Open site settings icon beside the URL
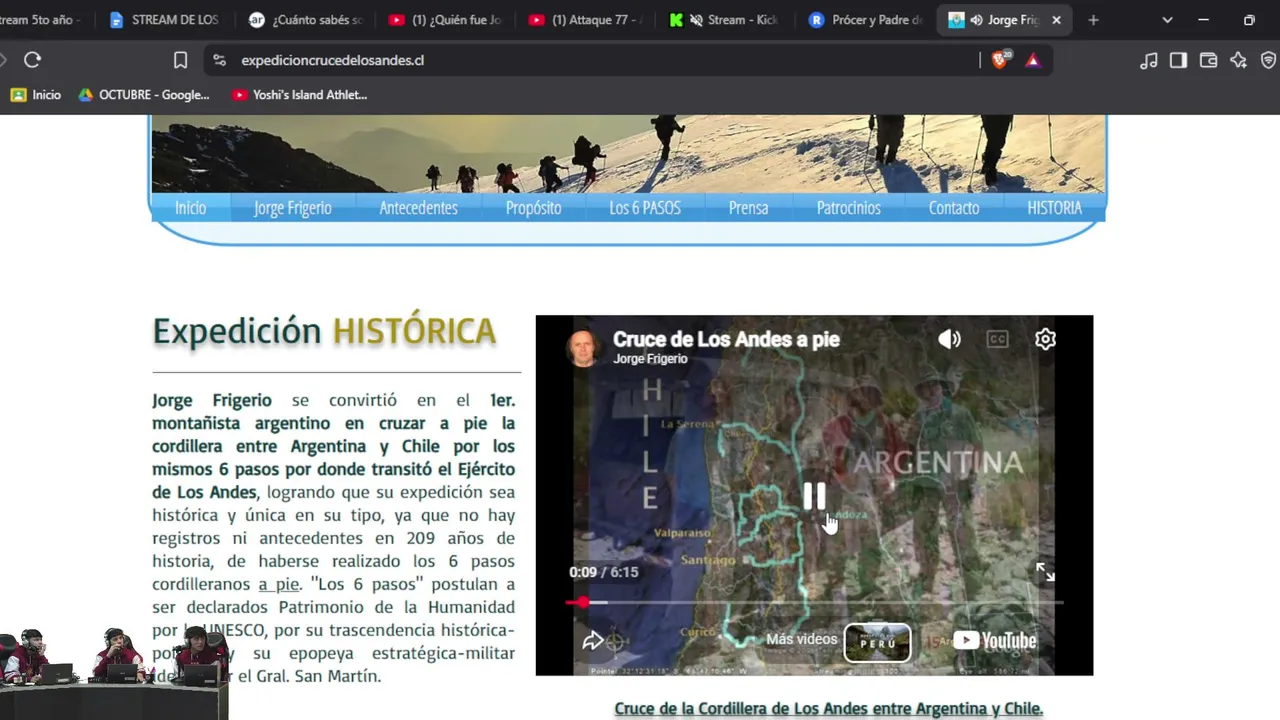Screen dimensions: 1280x720 pyautogui.click(x=220, y=60)
